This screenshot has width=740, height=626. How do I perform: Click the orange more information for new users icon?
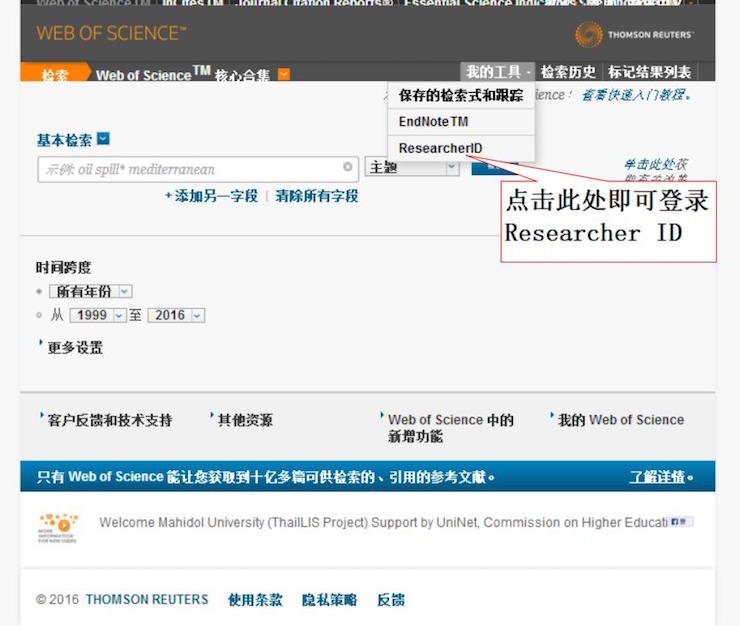tap(58, 527)
